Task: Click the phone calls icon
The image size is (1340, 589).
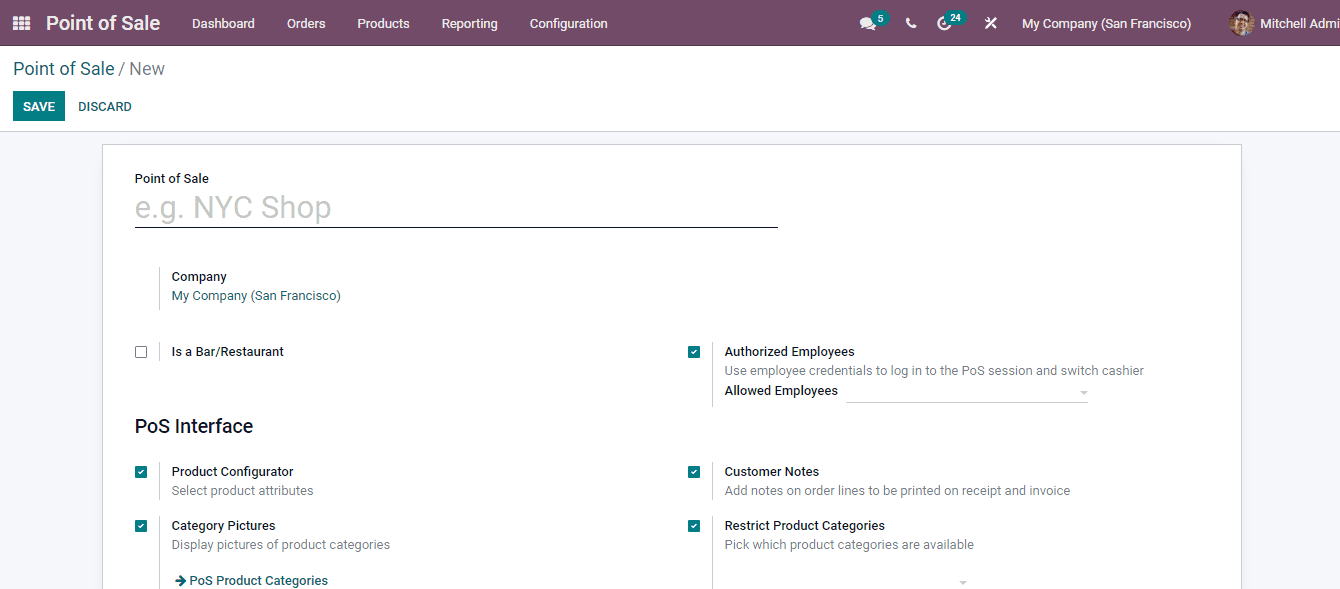Action: click(910, 23)
